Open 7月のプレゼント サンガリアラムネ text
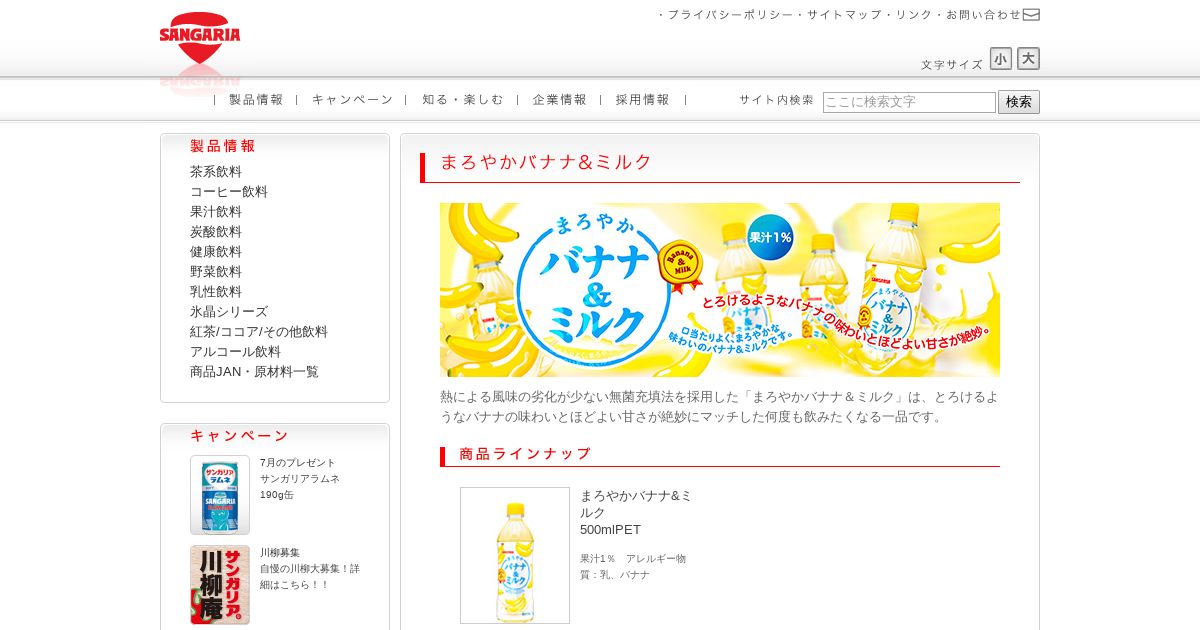The width and height of the screenshot is (1200, 630). click(300, 479)
